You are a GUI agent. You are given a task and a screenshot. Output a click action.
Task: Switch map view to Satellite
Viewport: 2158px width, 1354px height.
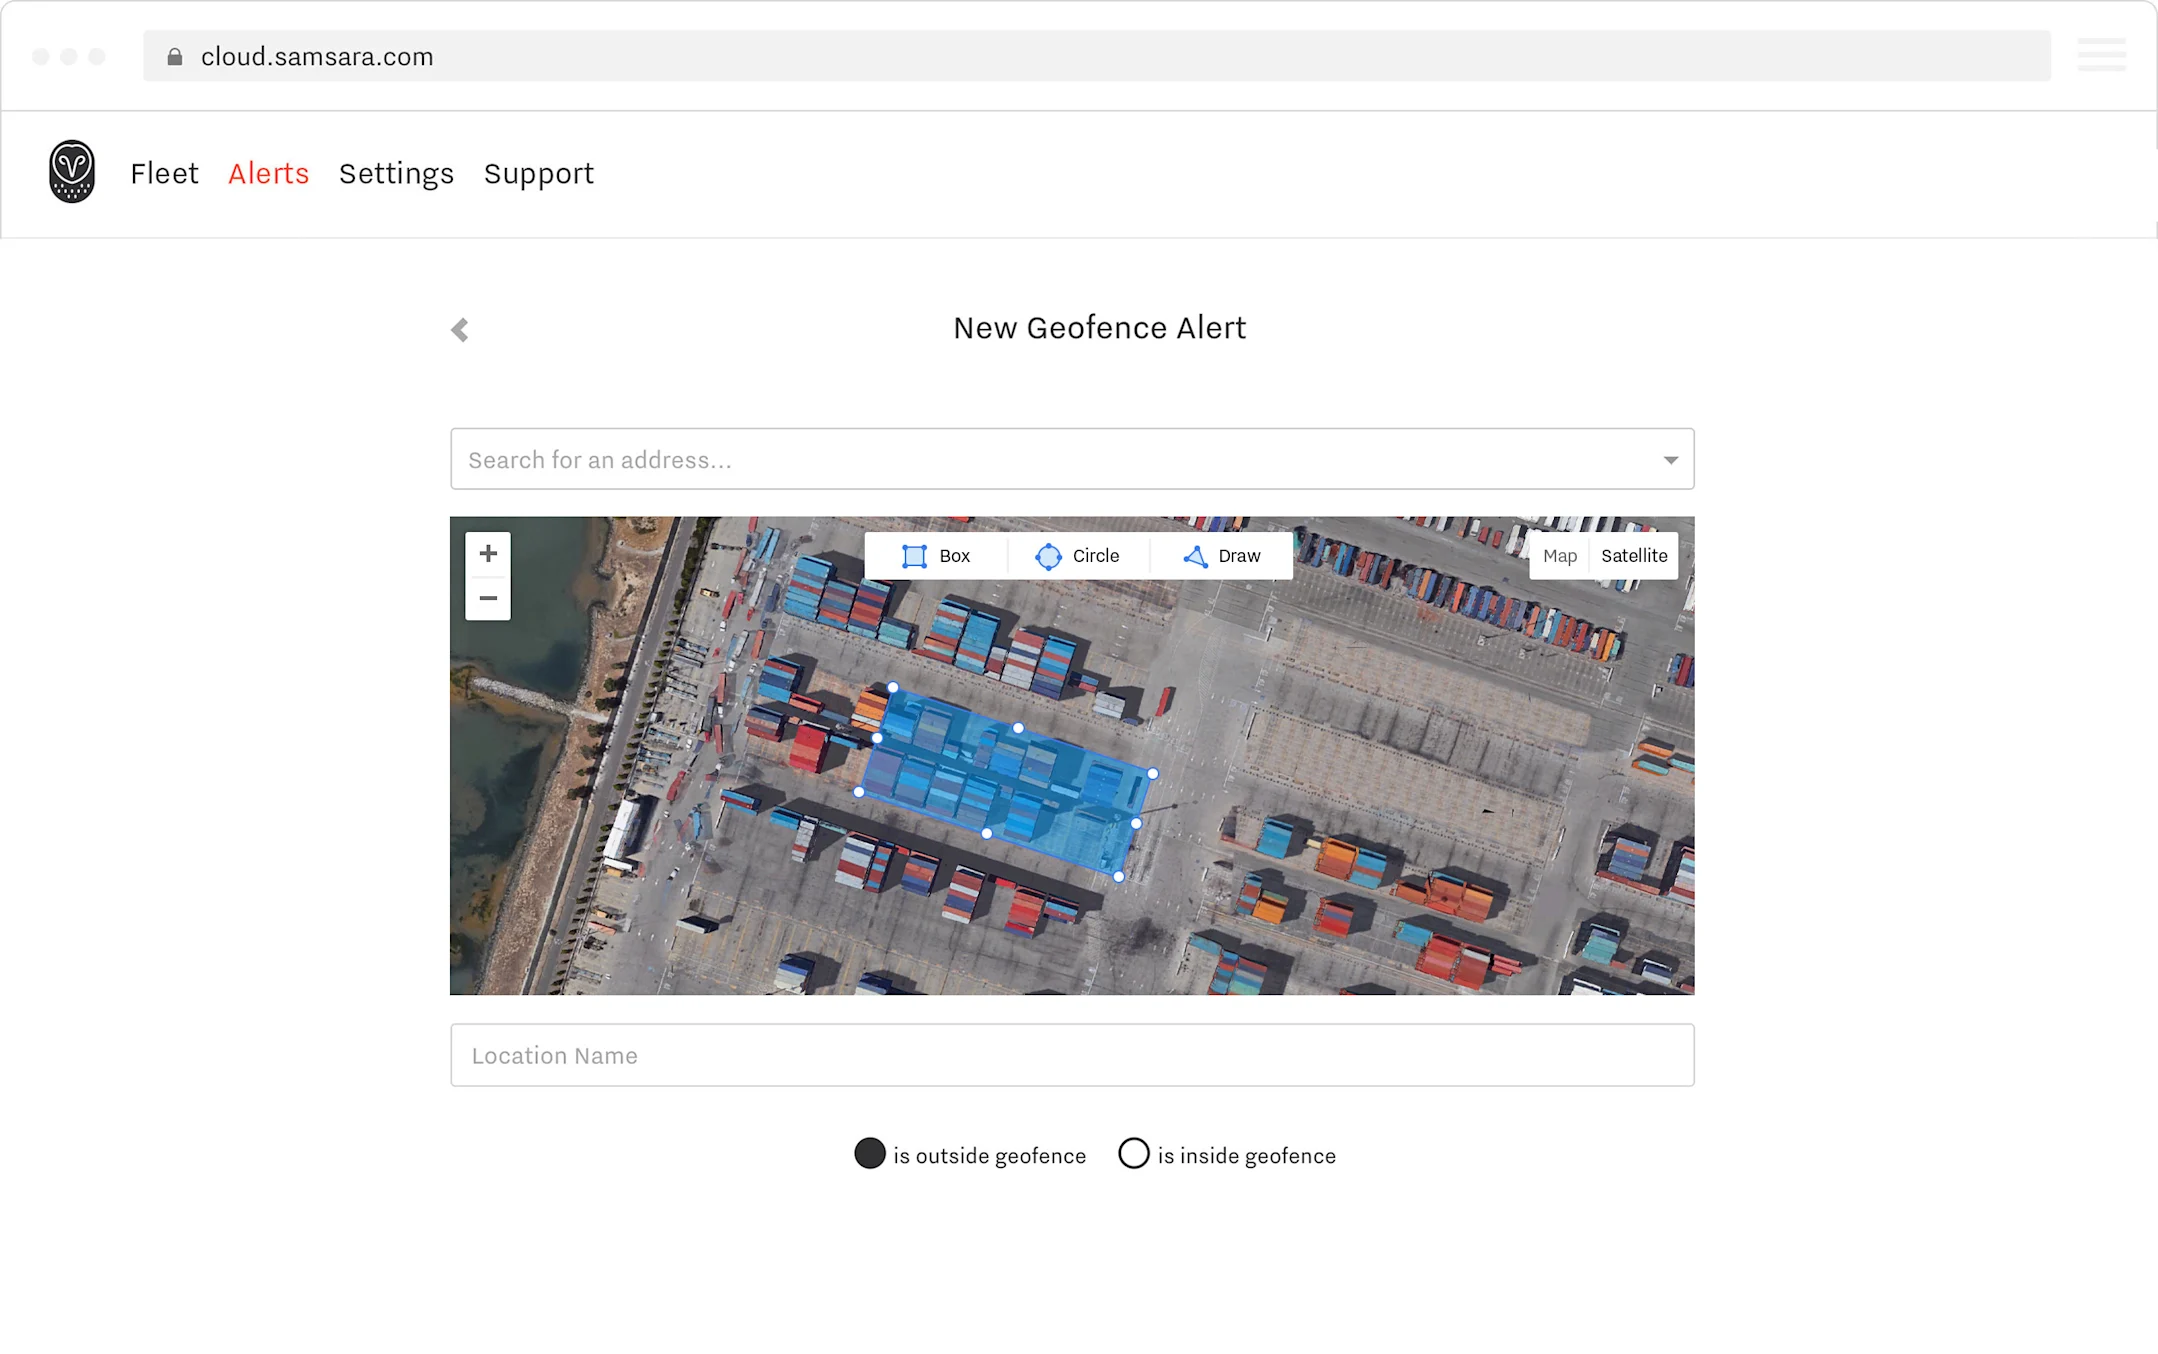[1633, 556]
